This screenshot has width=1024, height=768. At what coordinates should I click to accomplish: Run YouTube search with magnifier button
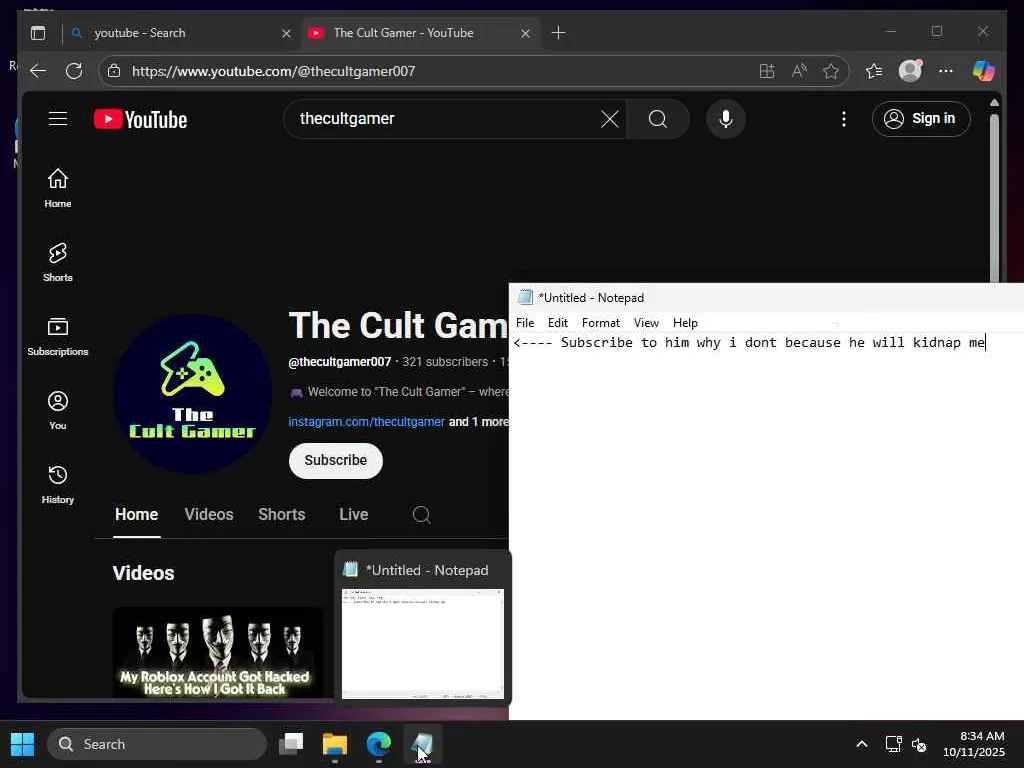tap(658, 119)
